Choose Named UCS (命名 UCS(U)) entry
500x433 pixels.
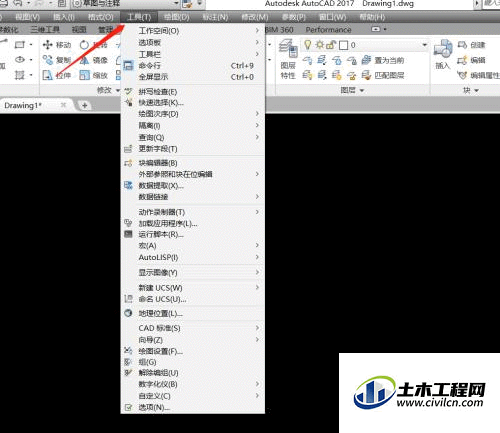[x=193, y=299]
